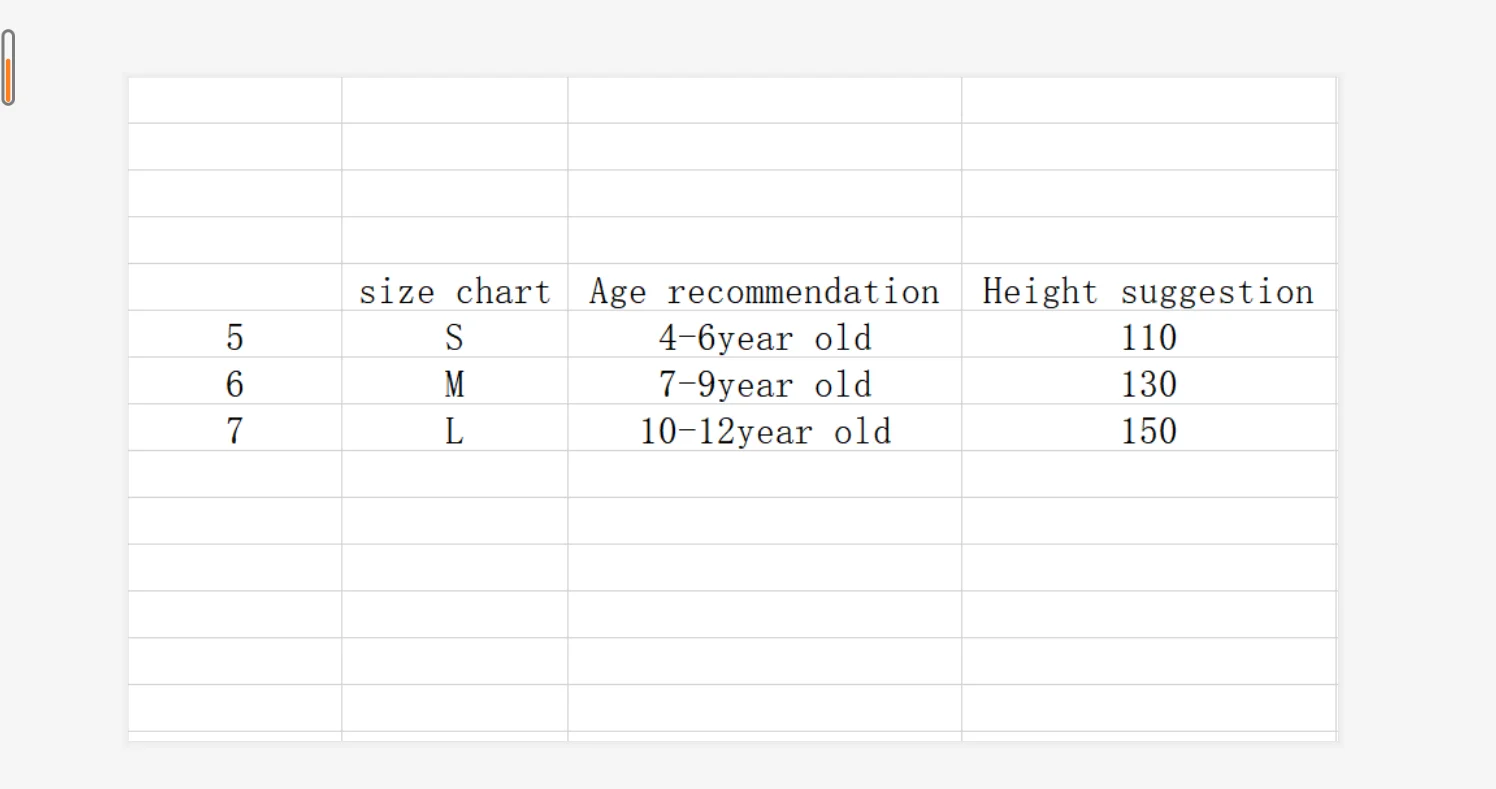Click the cell containing number 6

click(x=235, y=381)
